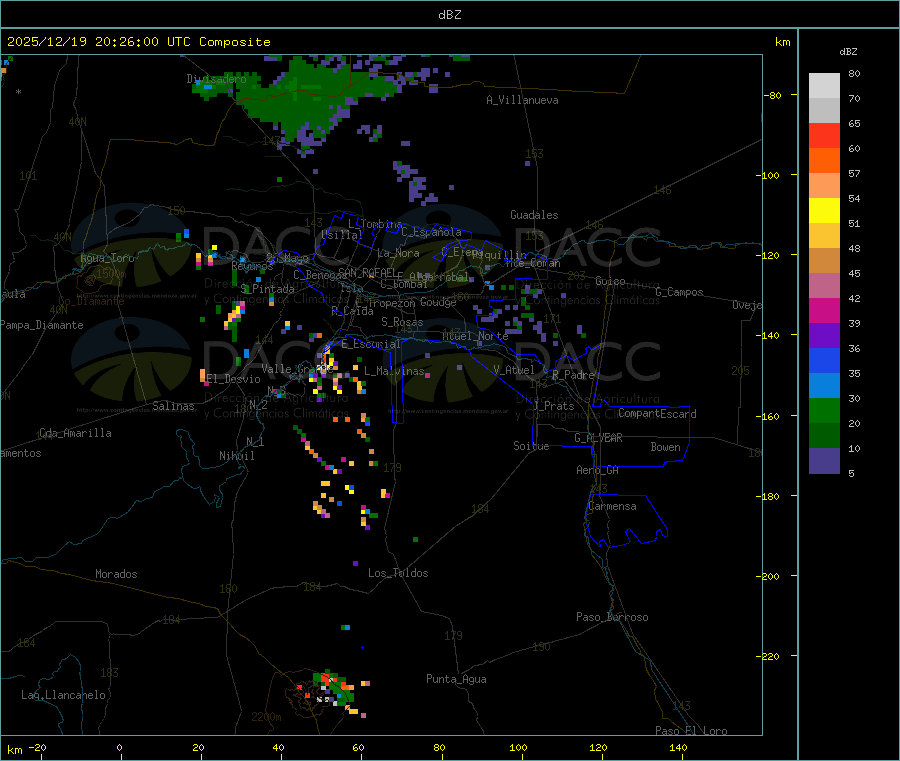Click the 'Los_Toldos' label
Viewport: 900px width, 761px height.
pyautogui.click(x=398, y=573)
